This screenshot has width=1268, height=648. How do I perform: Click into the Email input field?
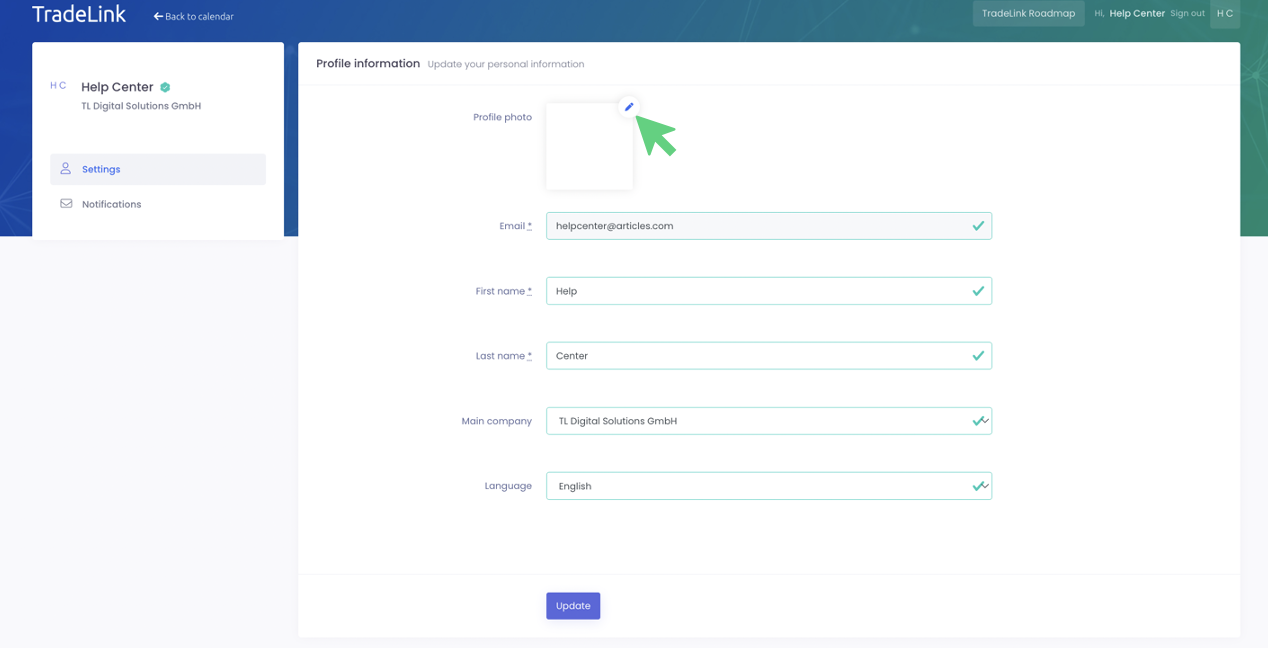click(760, 226)
